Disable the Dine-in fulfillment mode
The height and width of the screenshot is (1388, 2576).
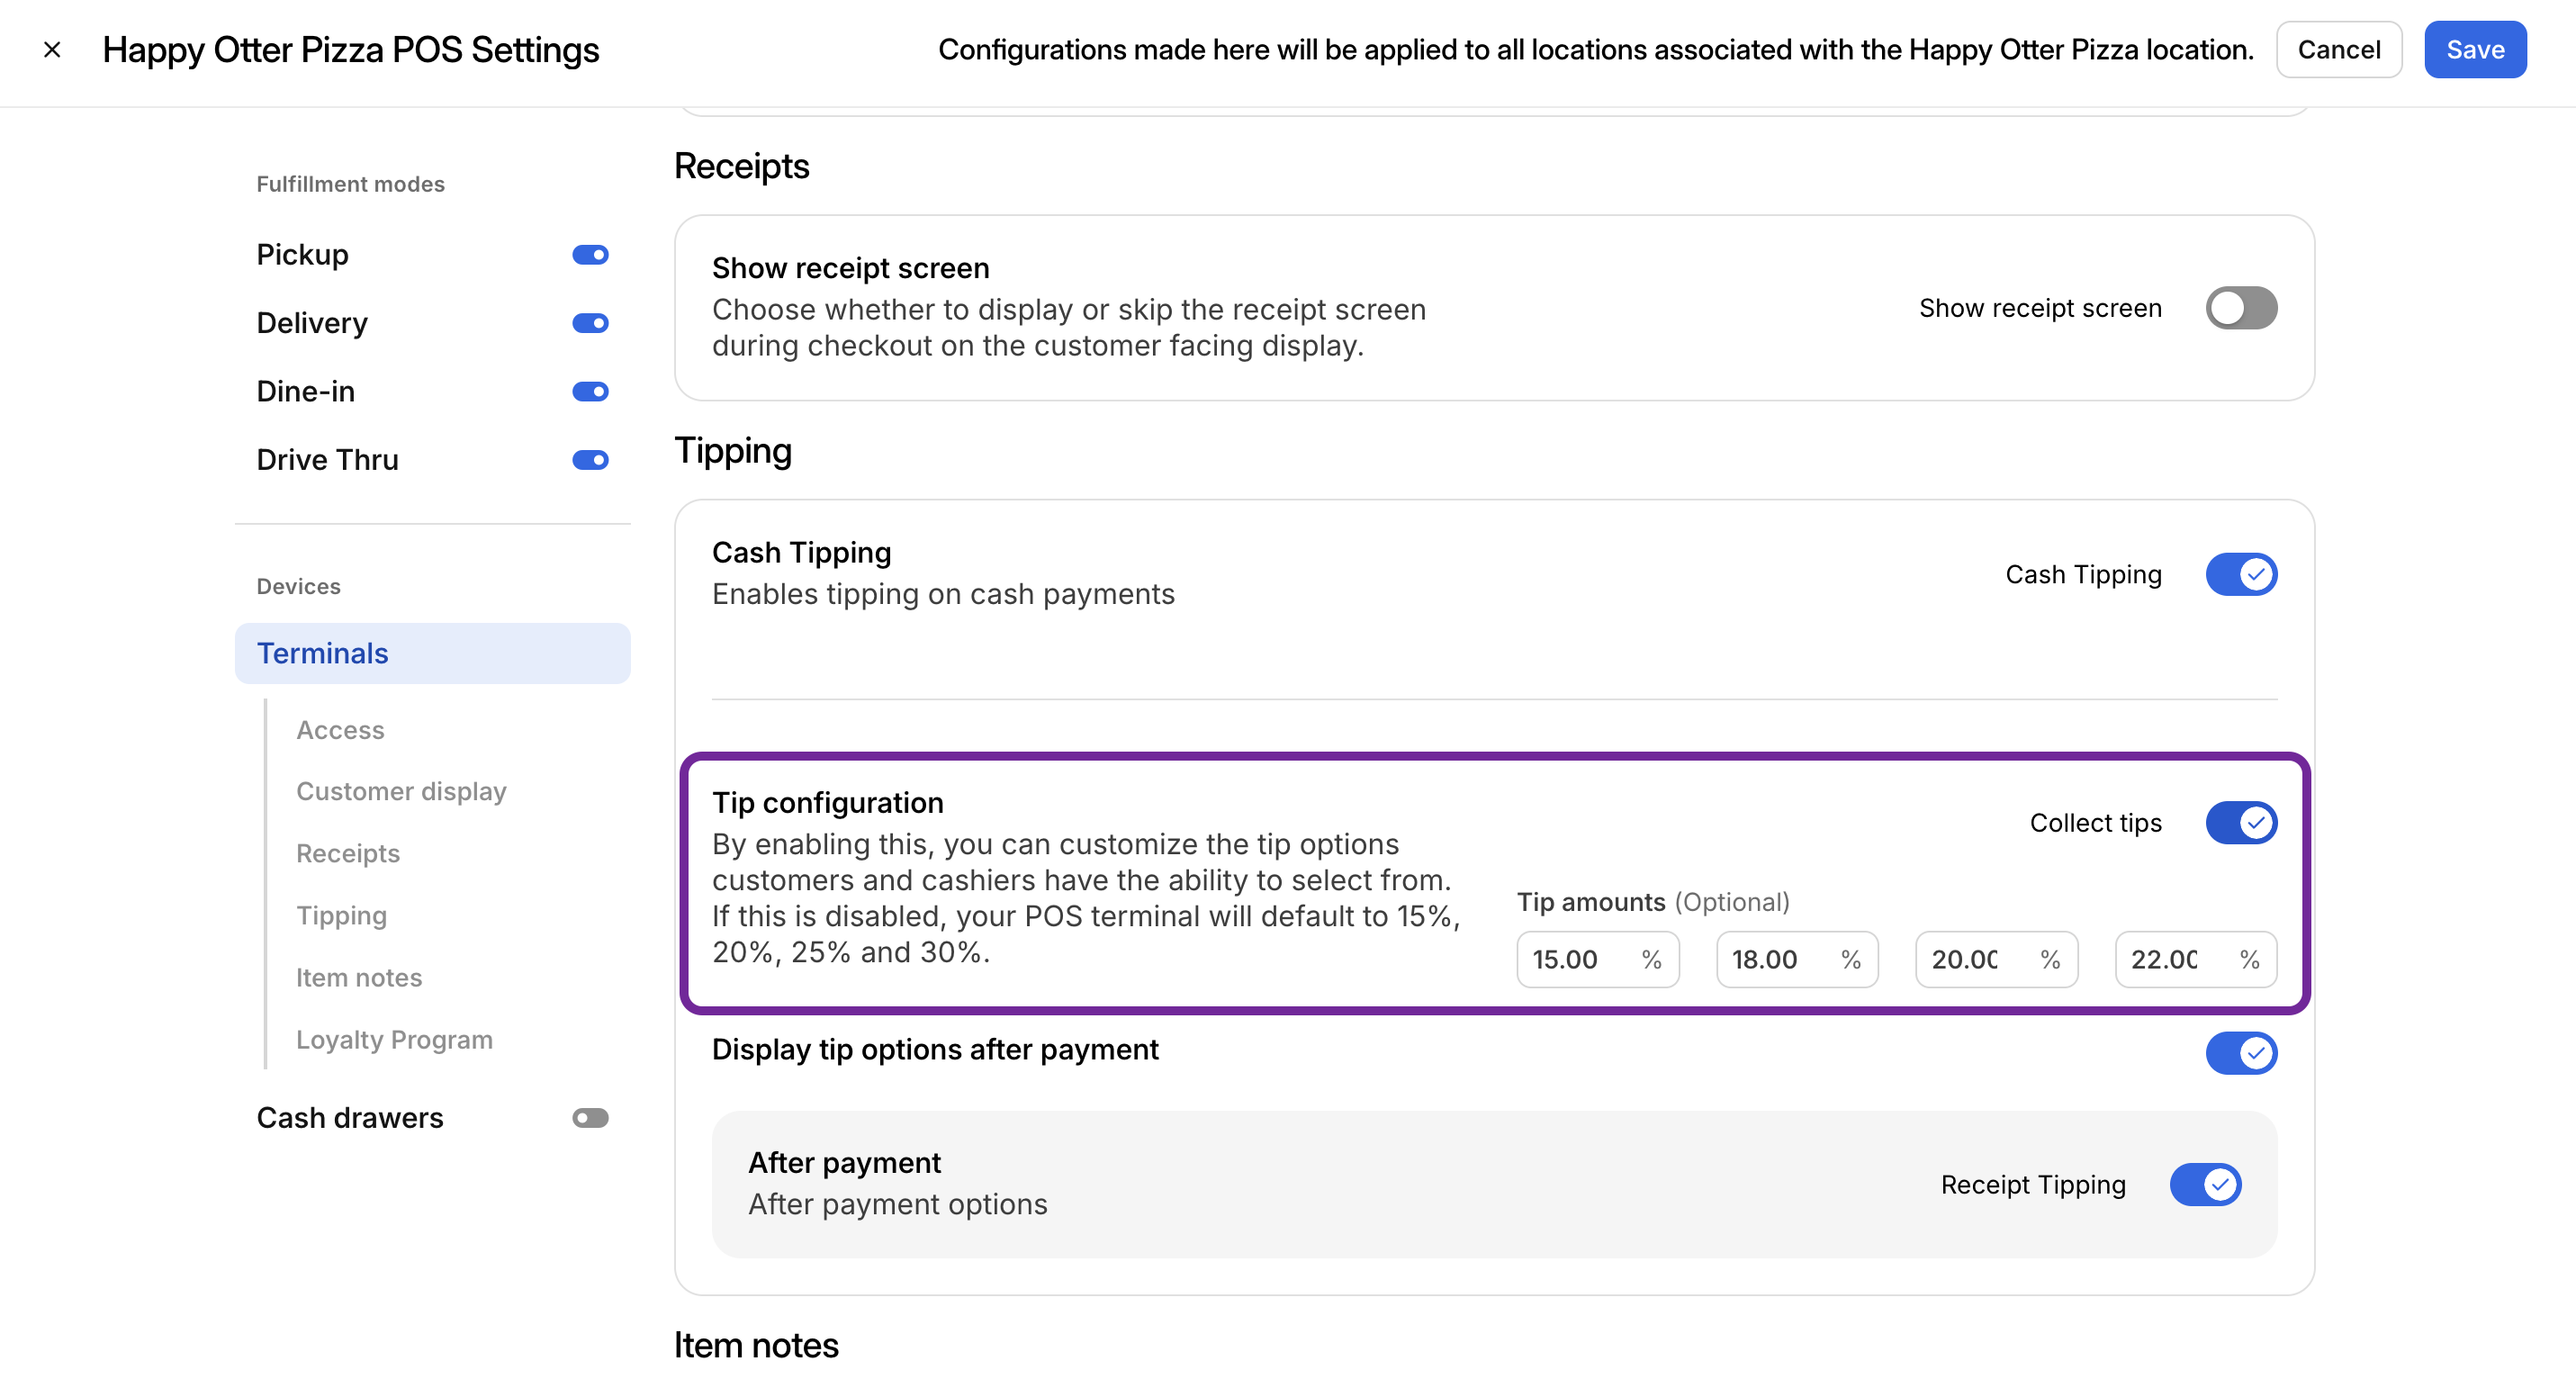(x=590, y=391)
